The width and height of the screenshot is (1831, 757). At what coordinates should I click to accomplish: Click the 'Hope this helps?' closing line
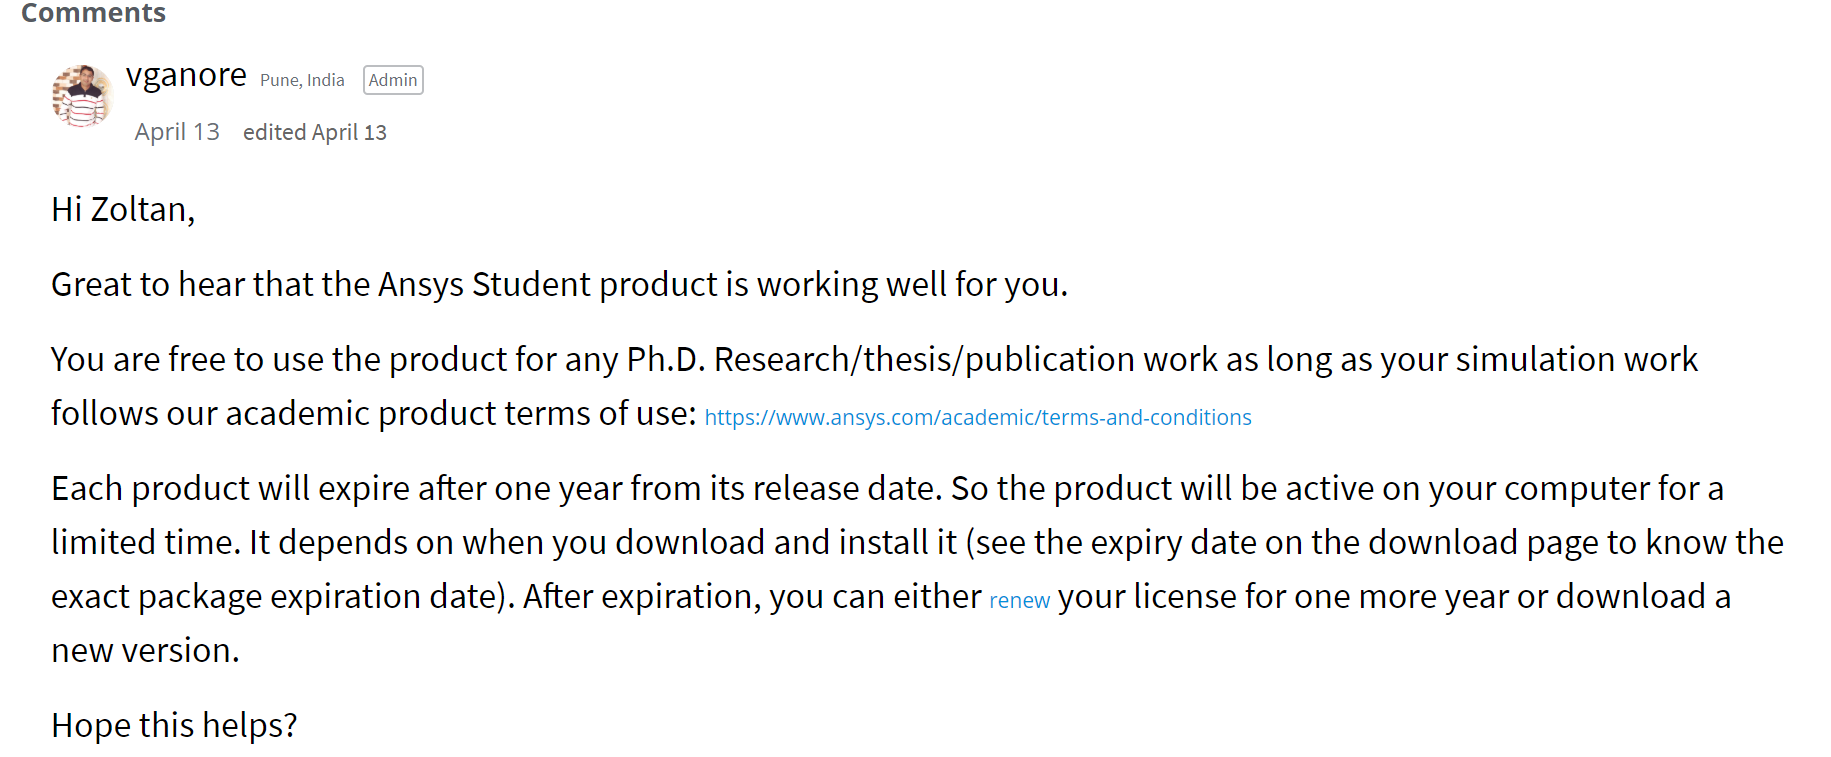174,725
